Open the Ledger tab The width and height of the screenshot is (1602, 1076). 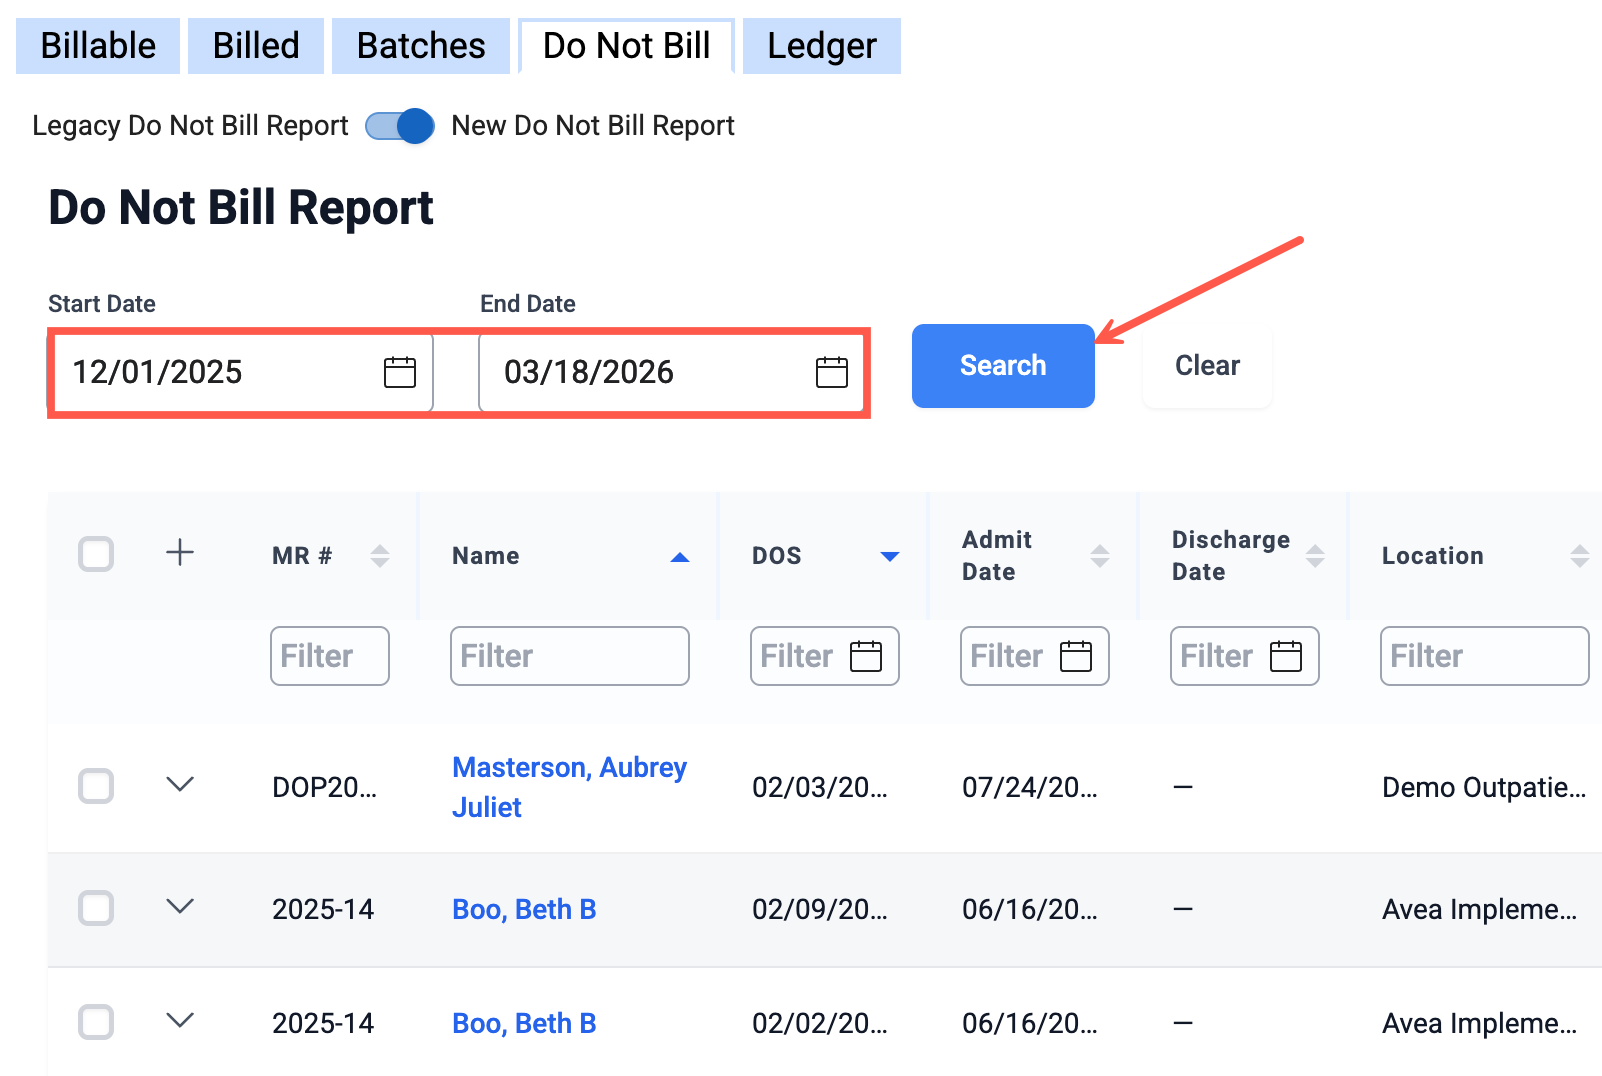(x=821, y=46)
